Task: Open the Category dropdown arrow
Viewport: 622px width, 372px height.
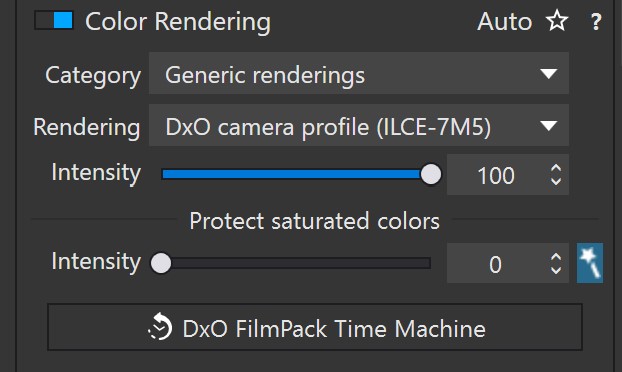Action: (549, 73)
